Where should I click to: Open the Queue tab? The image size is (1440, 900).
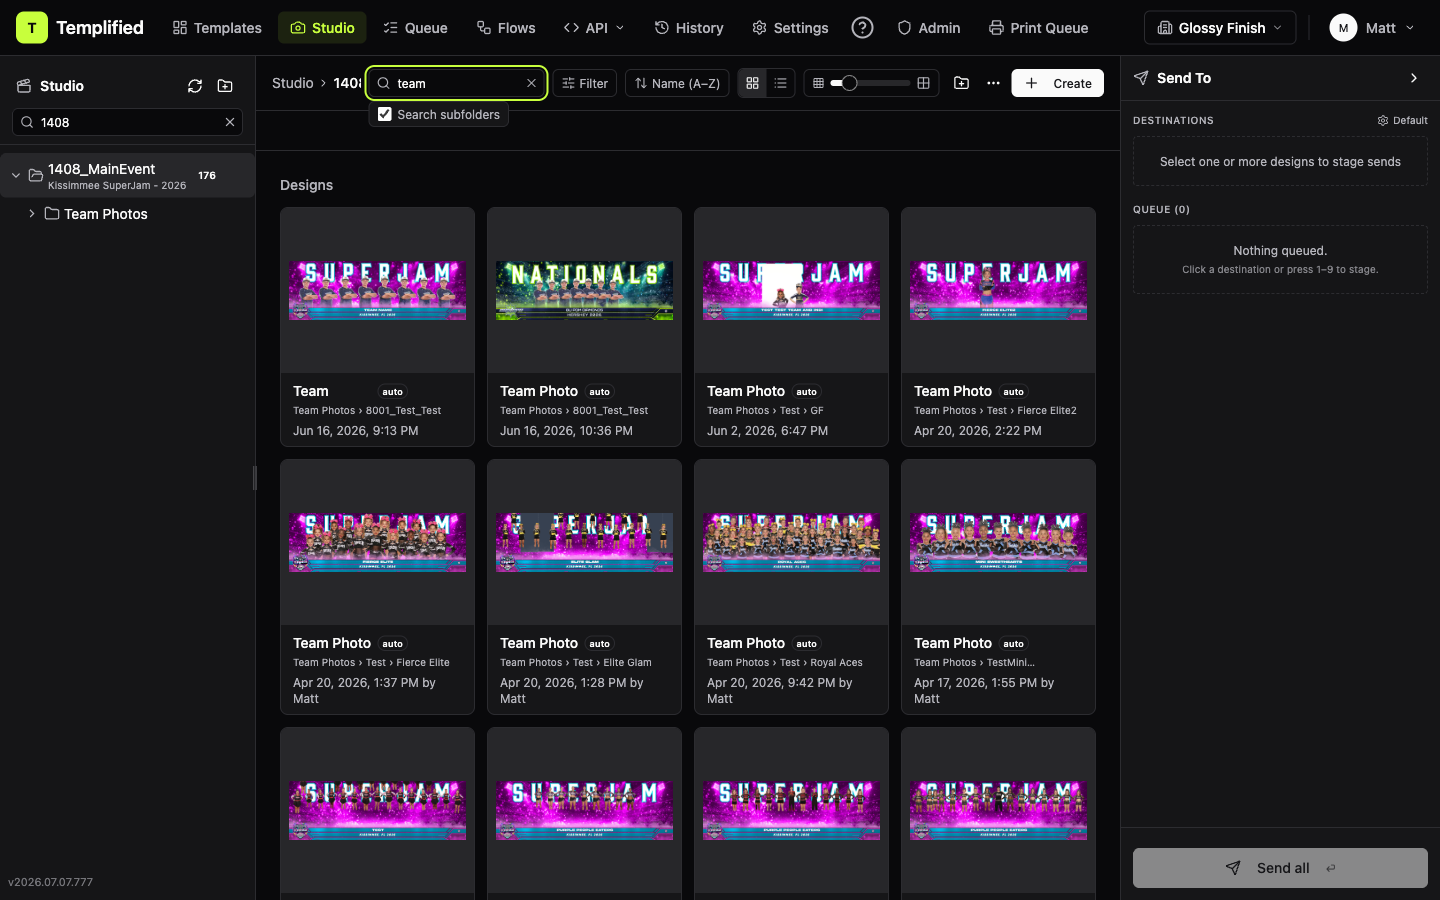[415, 28]
